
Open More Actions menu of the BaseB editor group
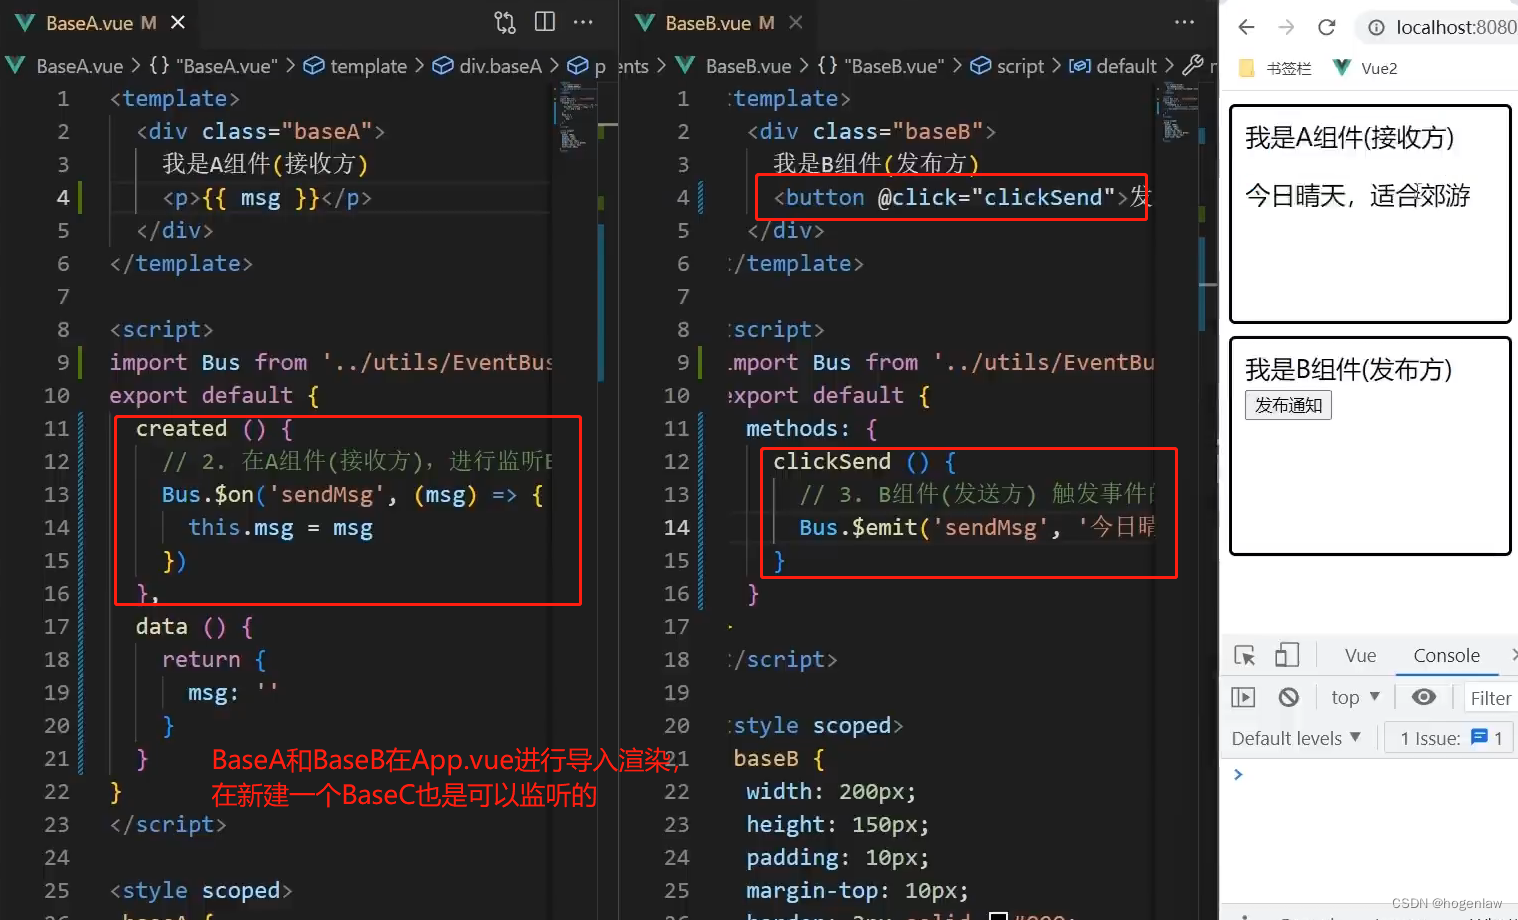pyautogui.click(x=1185, y=22)
